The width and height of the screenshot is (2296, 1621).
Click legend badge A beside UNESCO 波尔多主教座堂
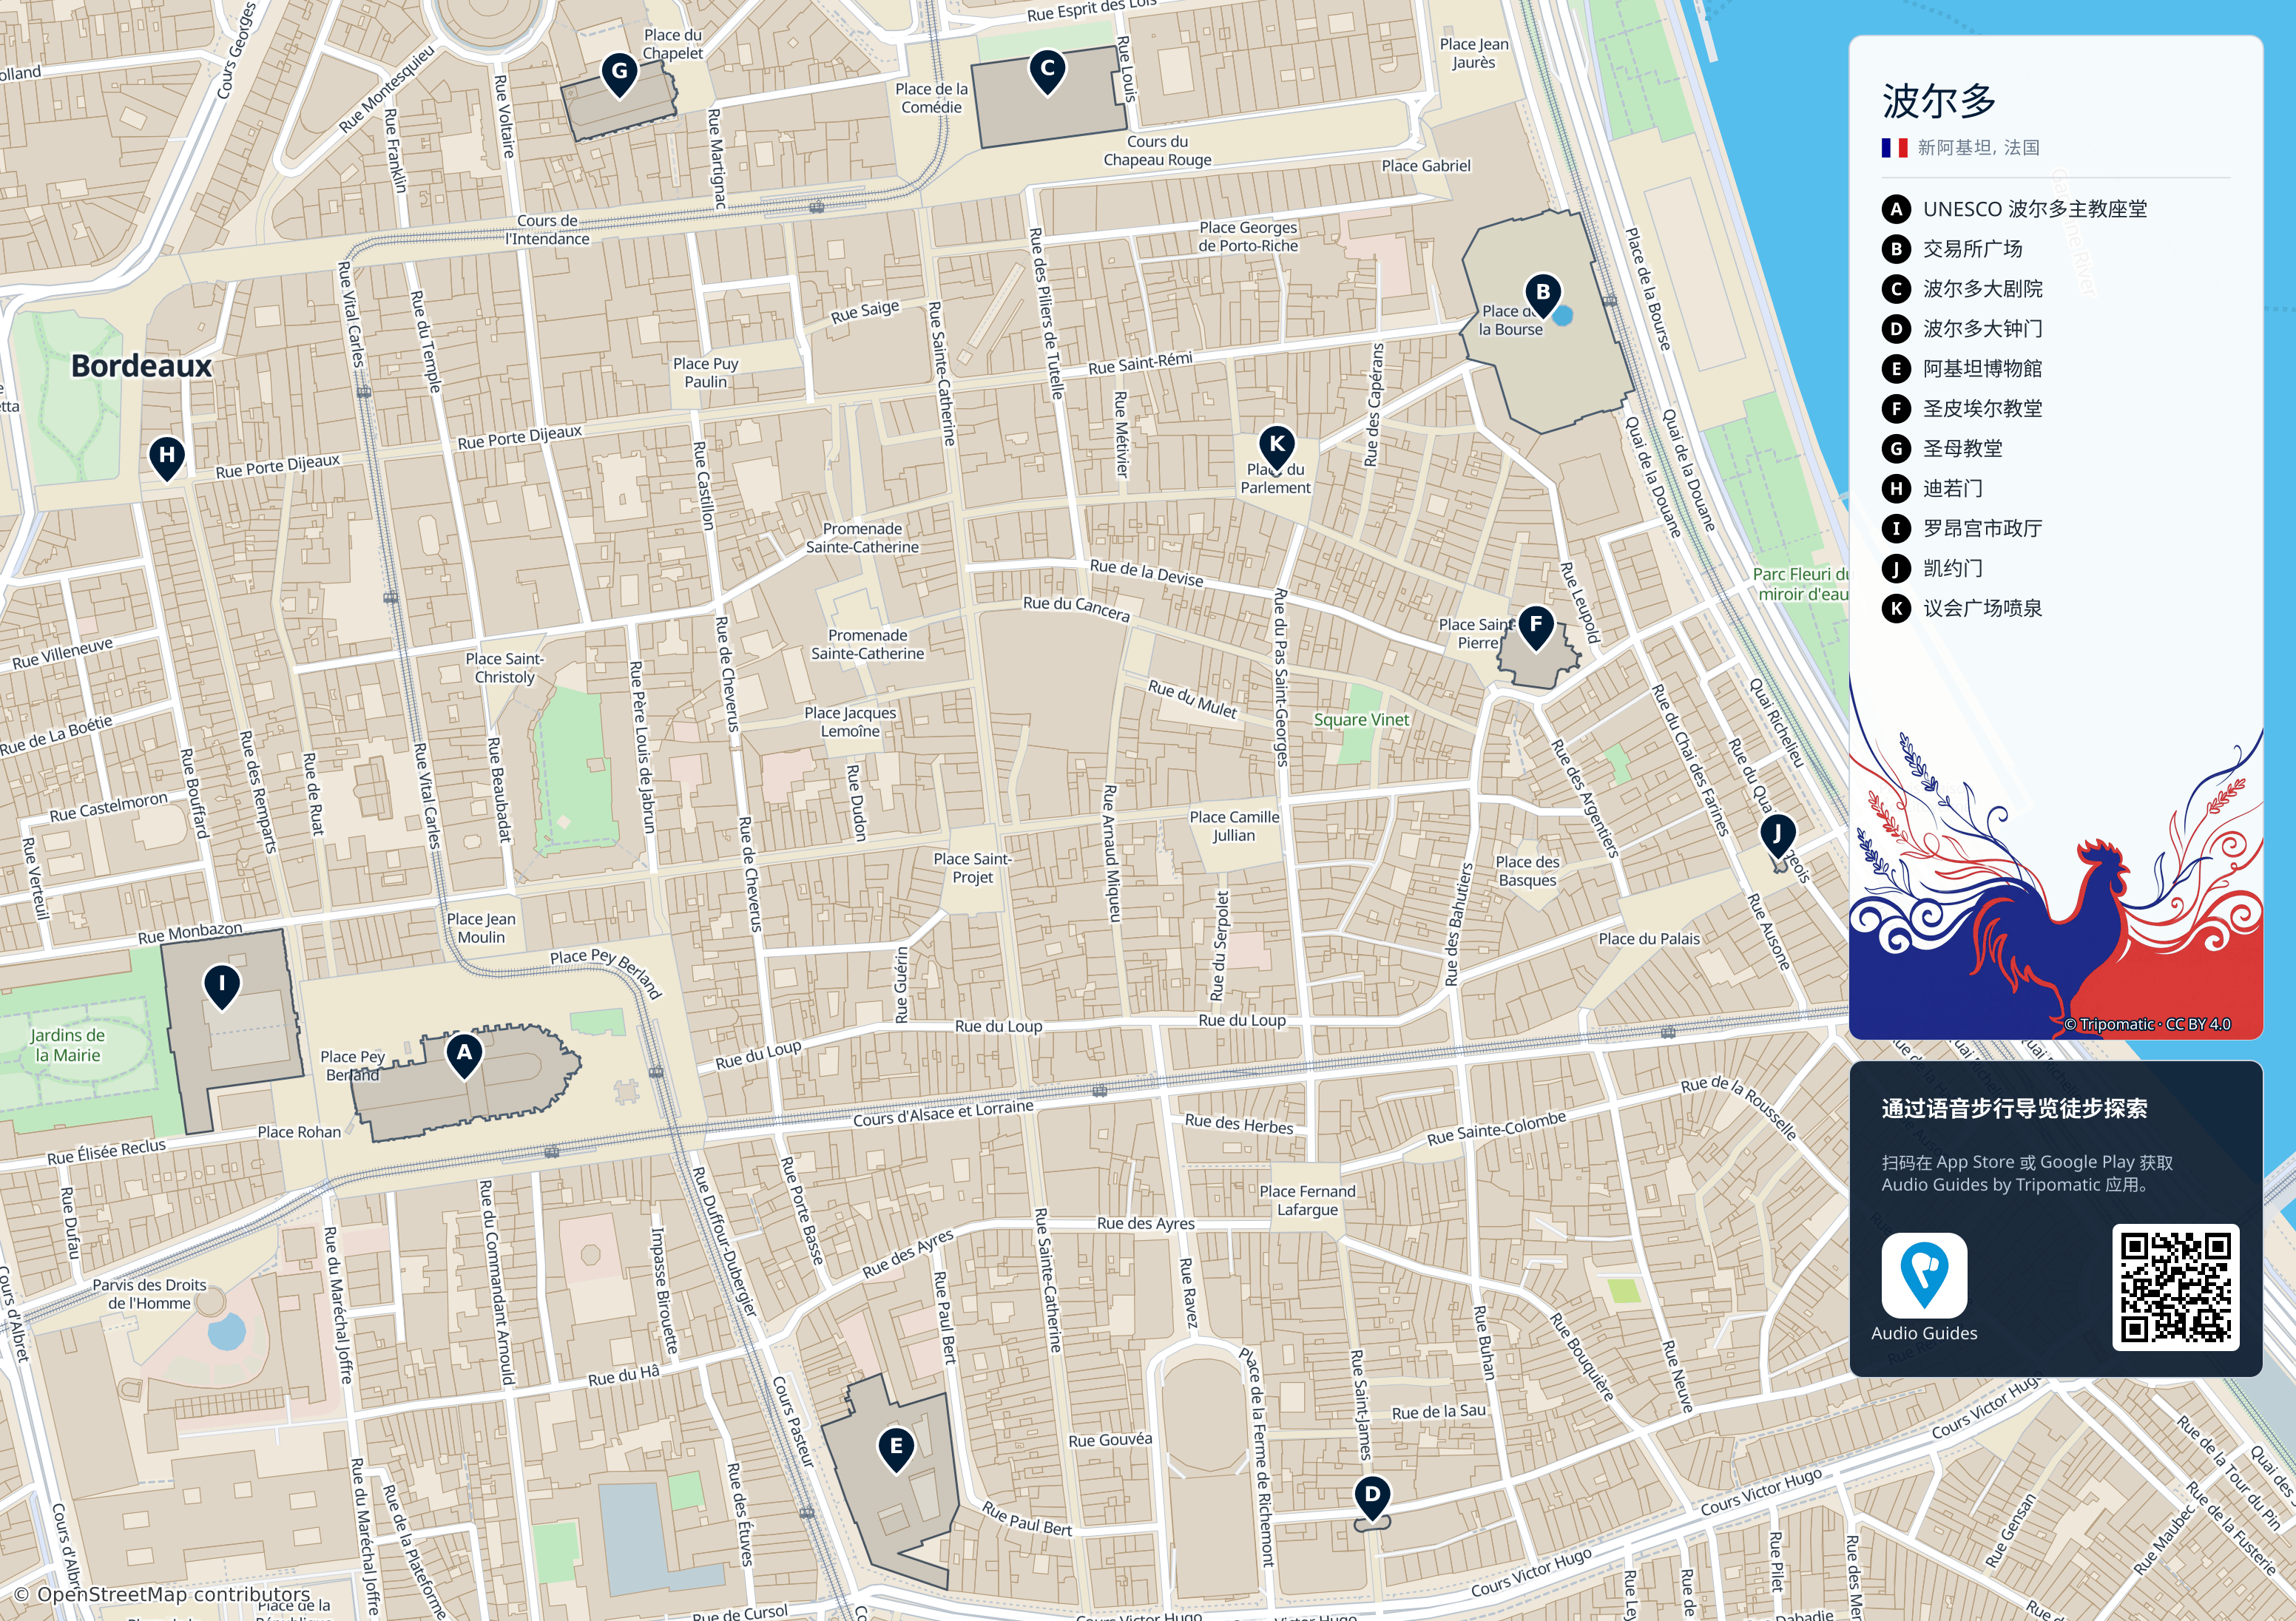[x=1896, y=209]
